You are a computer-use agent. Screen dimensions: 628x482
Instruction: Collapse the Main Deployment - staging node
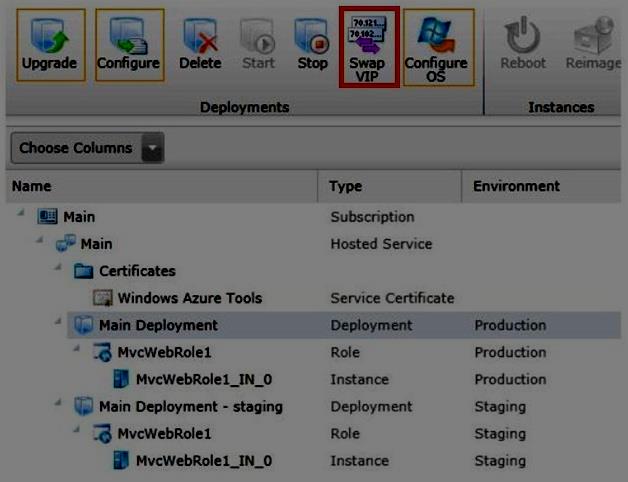pos(58,402)
